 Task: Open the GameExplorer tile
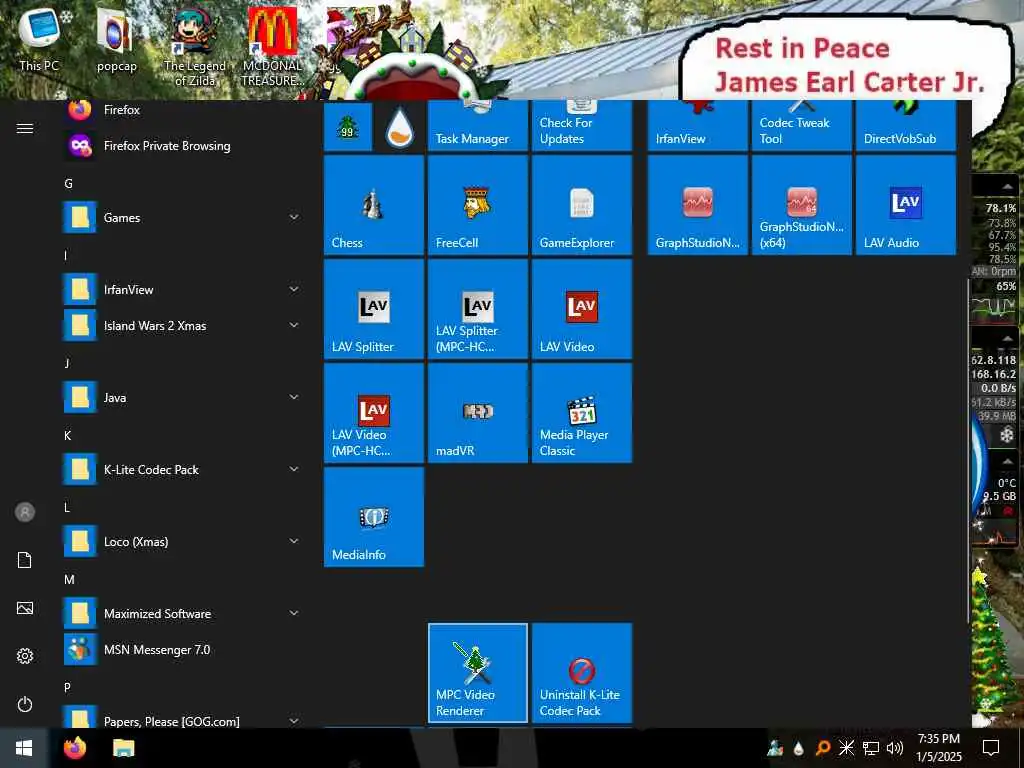coord(582,205)
